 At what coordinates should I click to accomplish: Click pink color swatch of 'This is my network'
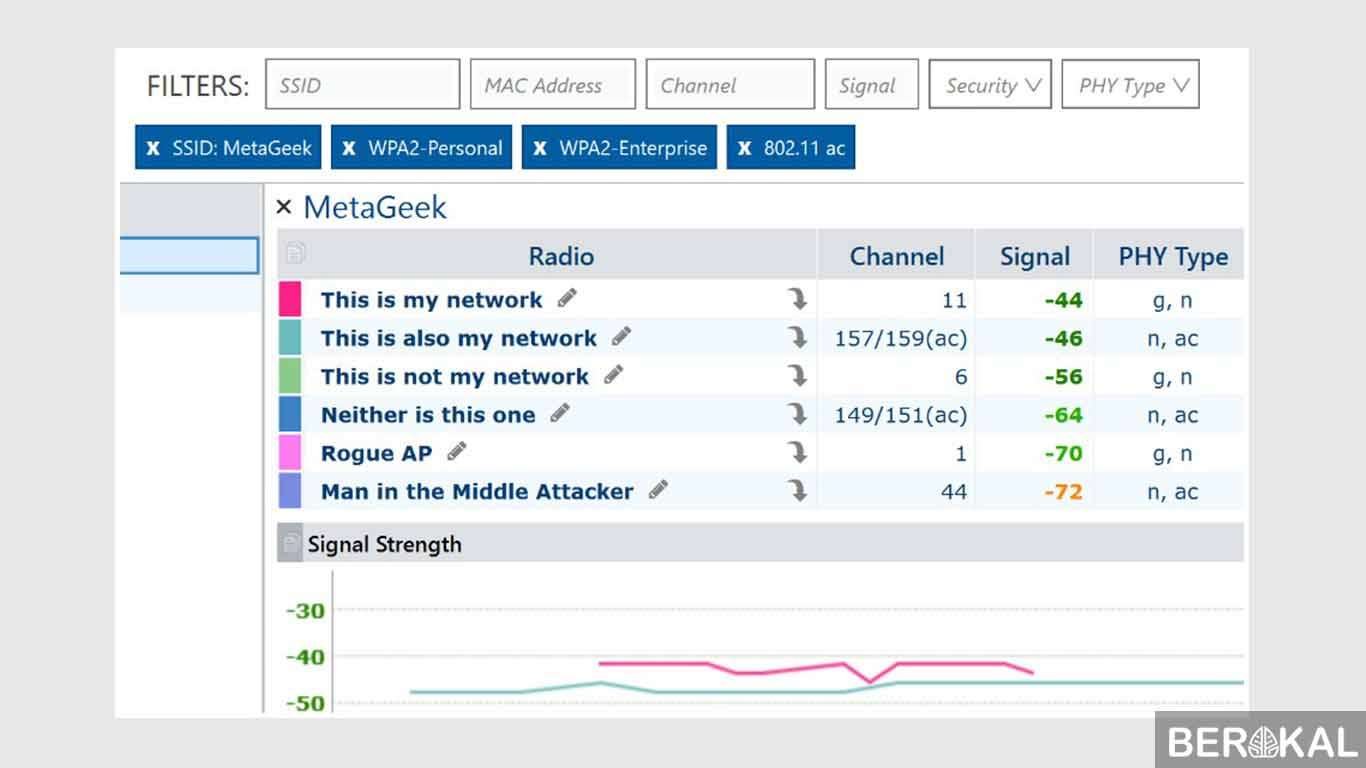(x=290, y=299)
